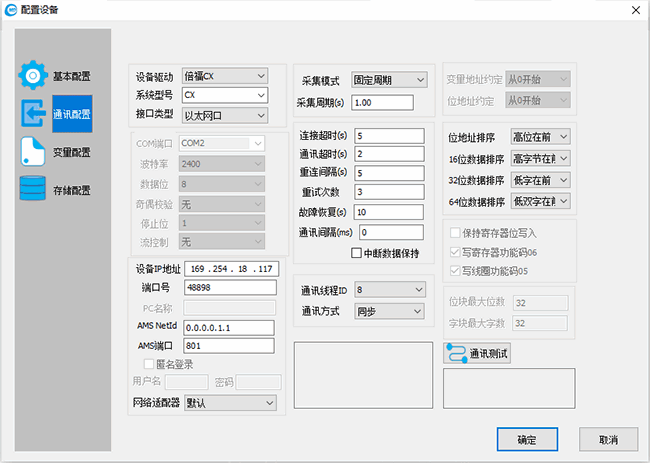This screenshot has width=650, height=463.
Task: Switch to the 存储配置 tab label
Action: point(71,190)
